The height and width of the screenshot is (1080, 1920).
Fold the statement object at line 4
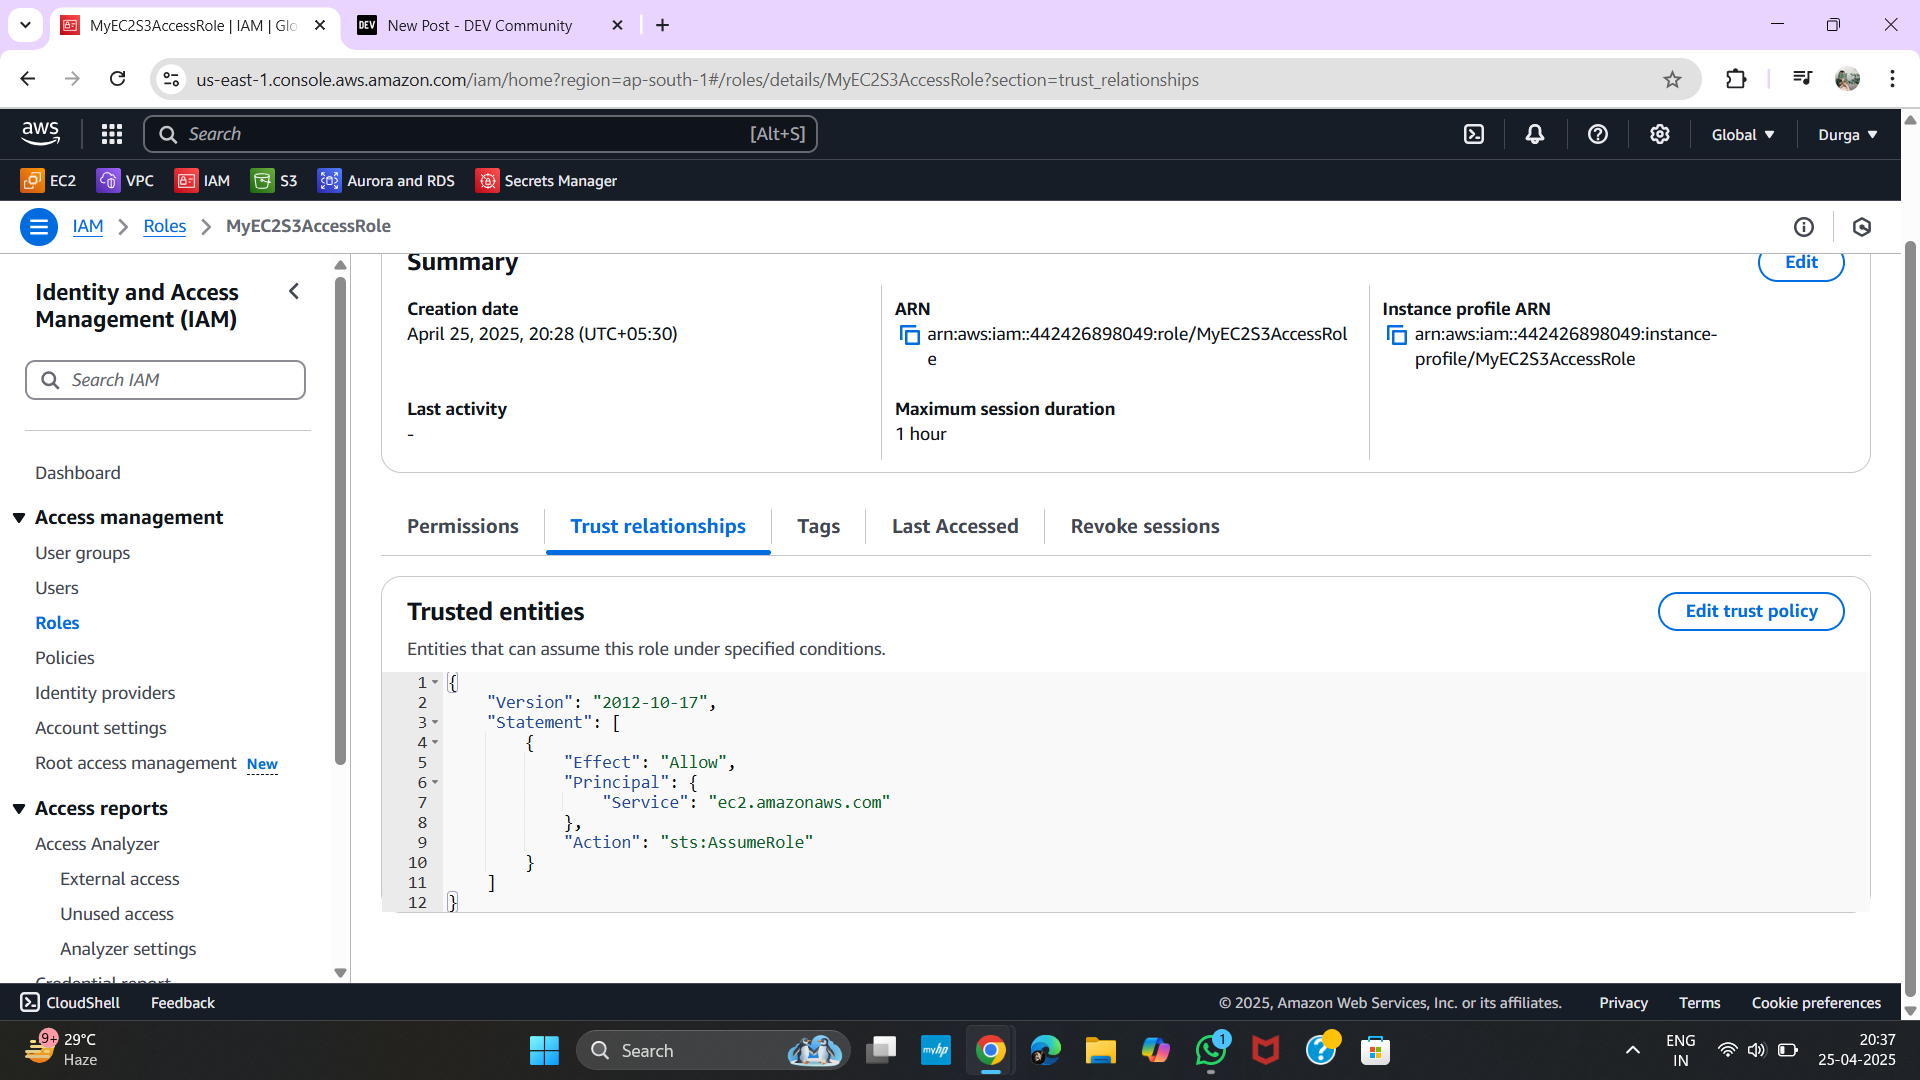pos(435,742)
